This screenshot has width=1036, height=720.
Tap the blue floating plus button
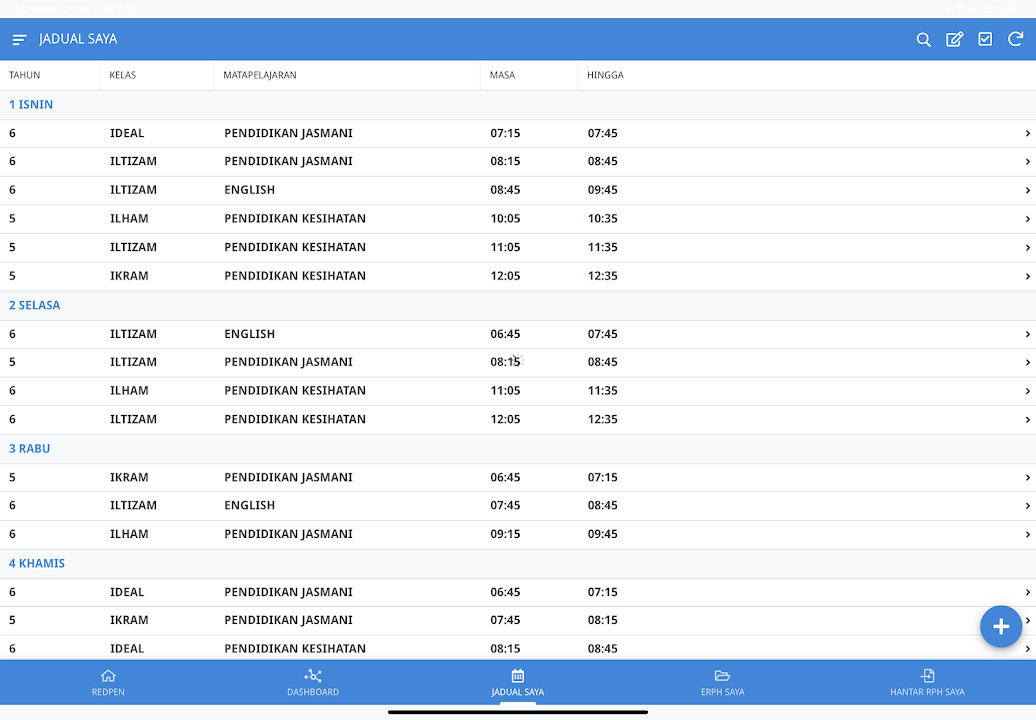1000,626
